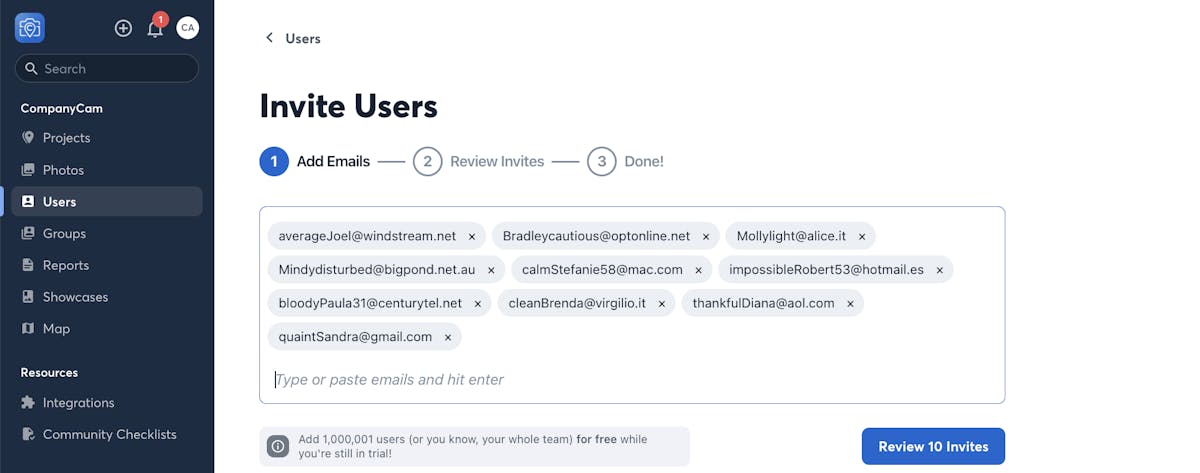The image size is (1200, 473).
Task: Click the Review 10 Invites button
Action: click(x=933, y=446)
